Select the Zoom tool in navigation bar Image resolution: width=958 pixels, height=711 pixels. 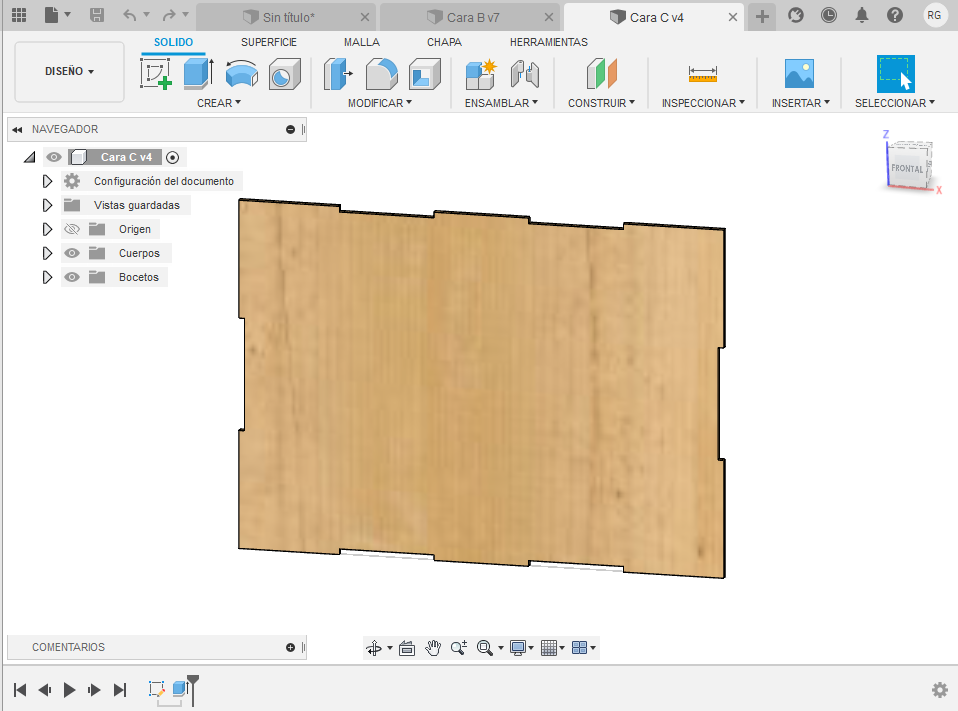459,648
